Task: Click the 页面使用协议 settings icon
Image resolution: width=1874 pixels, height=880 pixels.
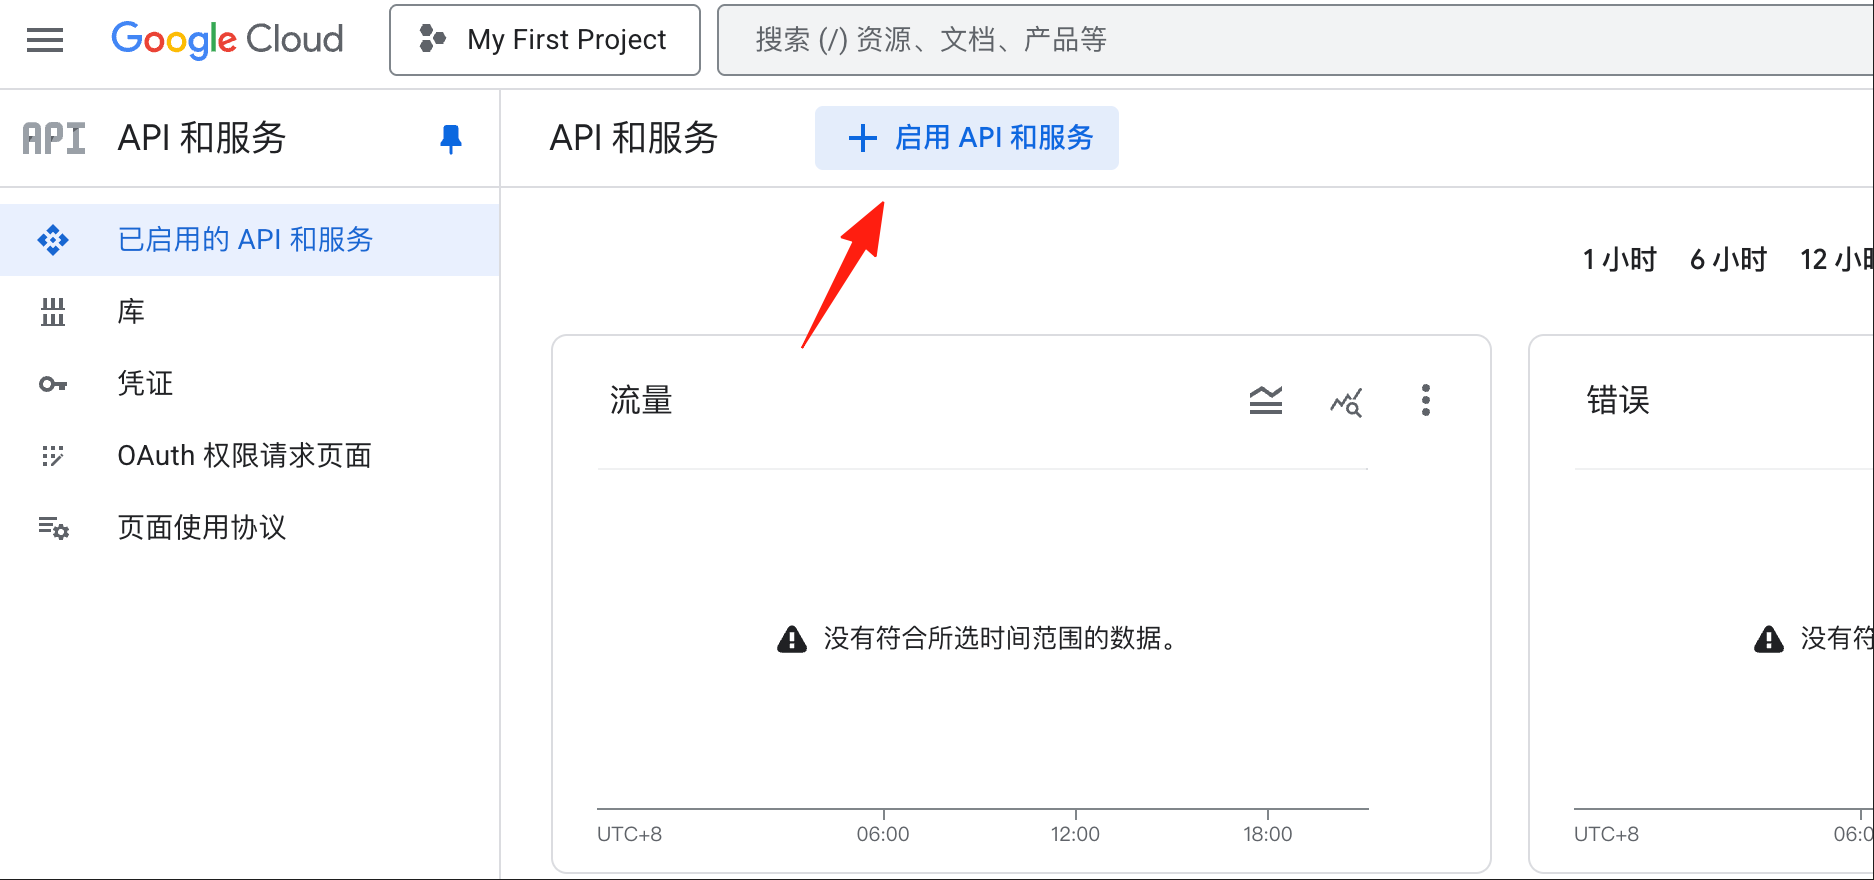Action: pos(53,528)
